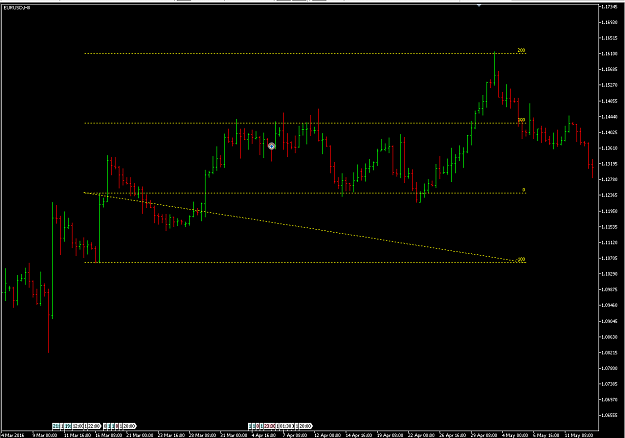Click the 1.14440 price scale label

click(x=609, y=117)
